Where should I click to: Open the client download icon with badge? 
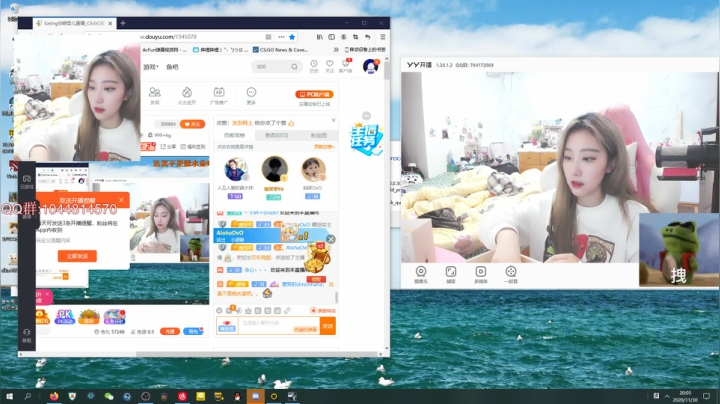346,66
